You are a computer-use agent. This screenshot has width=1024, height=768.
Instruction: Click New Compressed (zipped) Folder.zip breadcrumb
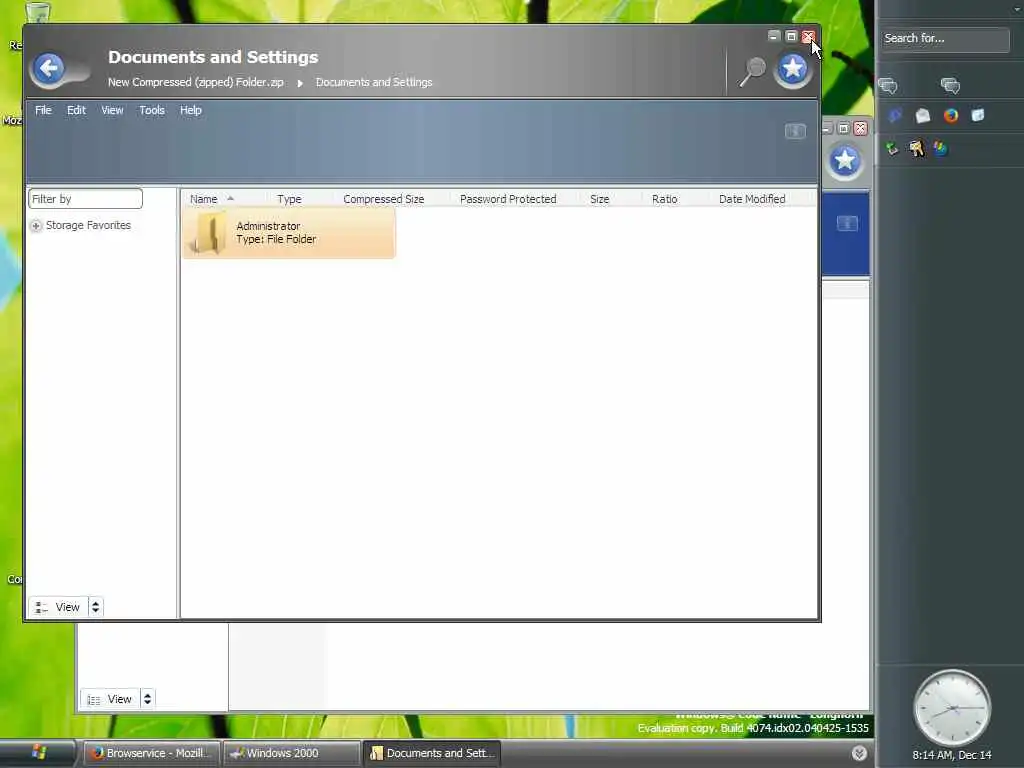pos(196,82)
